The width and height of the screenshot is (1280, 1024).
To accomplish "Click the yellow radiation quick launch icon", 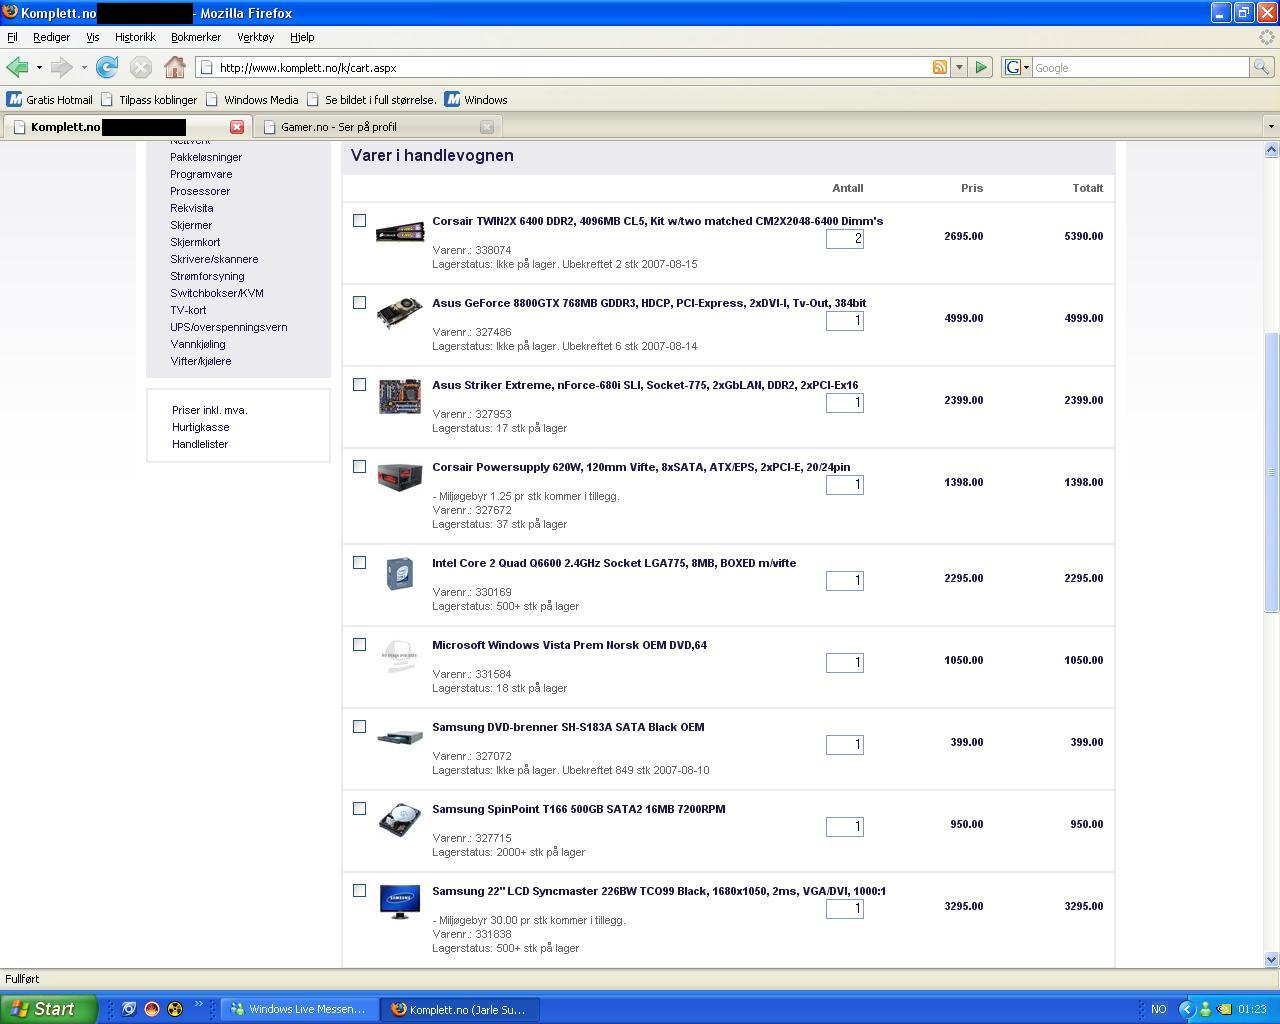I will 175,1009.
